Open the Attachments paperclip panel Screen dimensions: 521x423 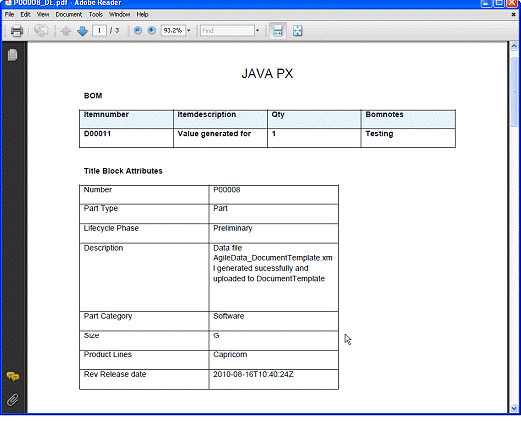(13, 399)
